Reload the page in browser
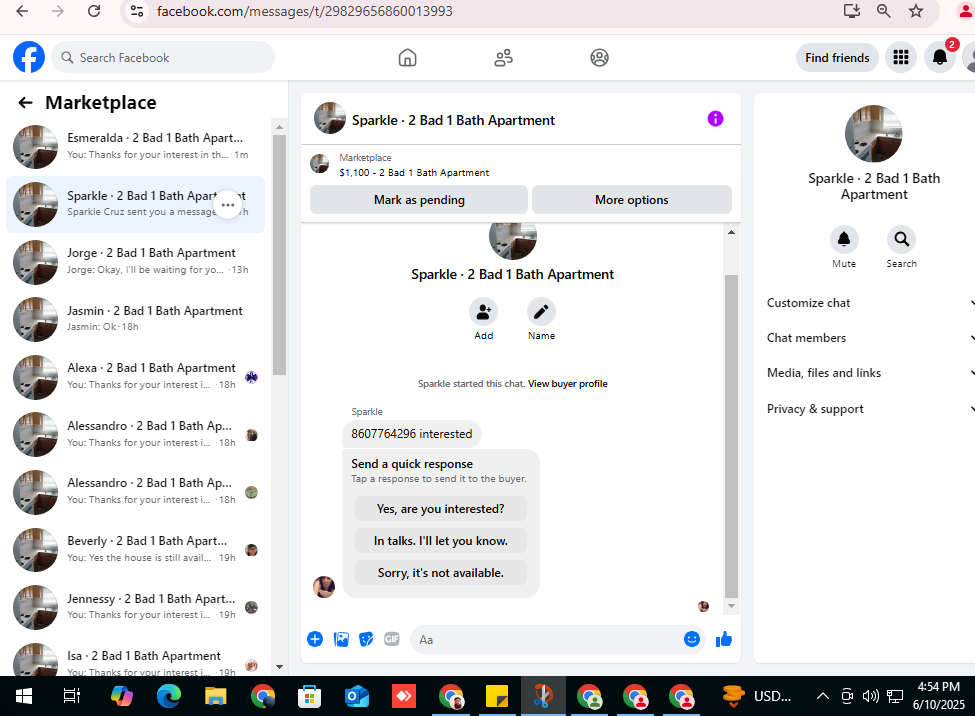This screenshot has height=716, width=975. (x=94, y=11)
